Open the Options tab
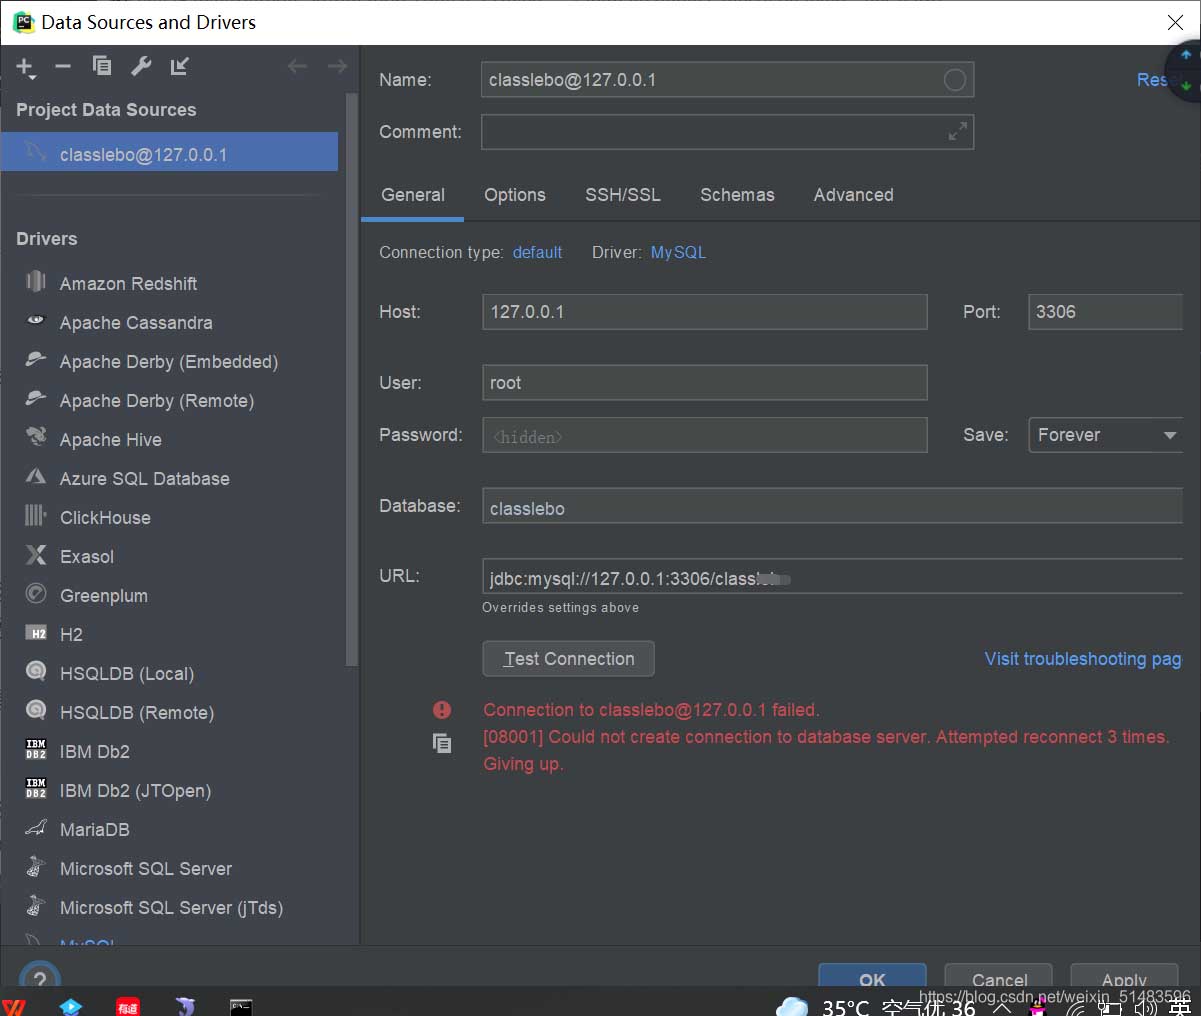Viewport: 1201px width, 1016px height. [x=515, y=195]
